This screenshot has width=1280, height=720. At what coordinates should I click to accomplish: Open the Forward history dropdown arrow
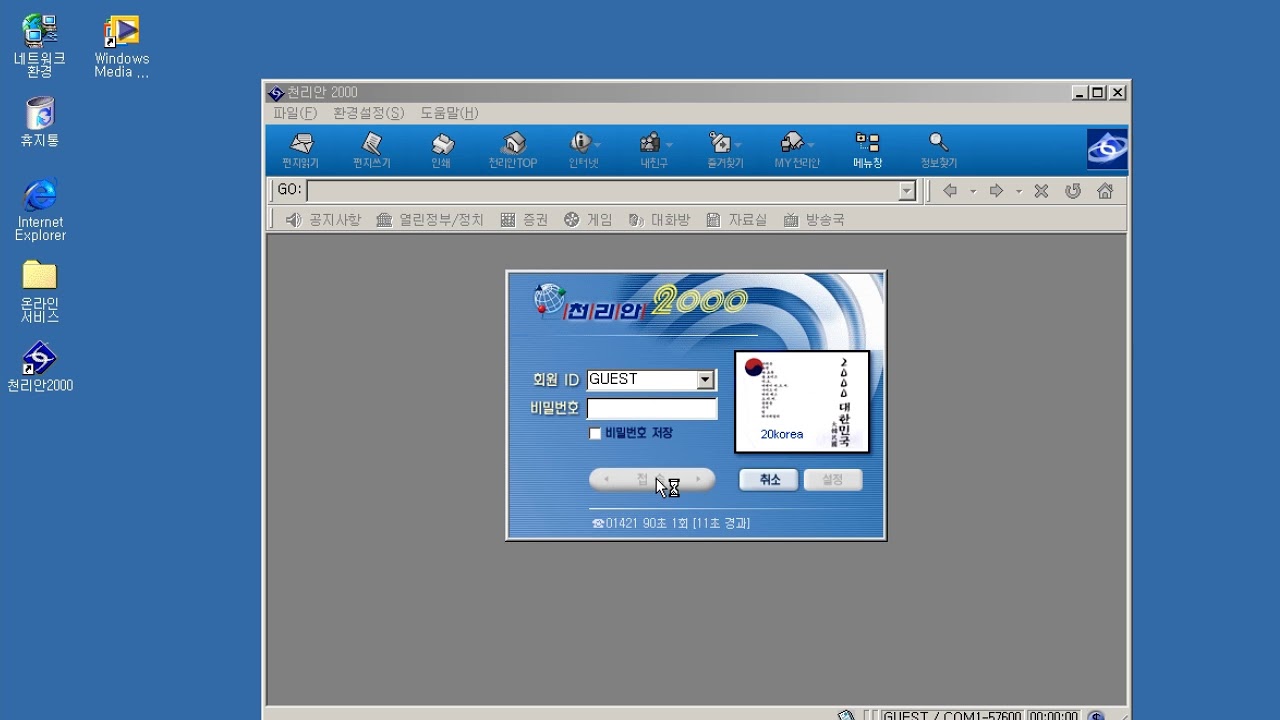1018,191
